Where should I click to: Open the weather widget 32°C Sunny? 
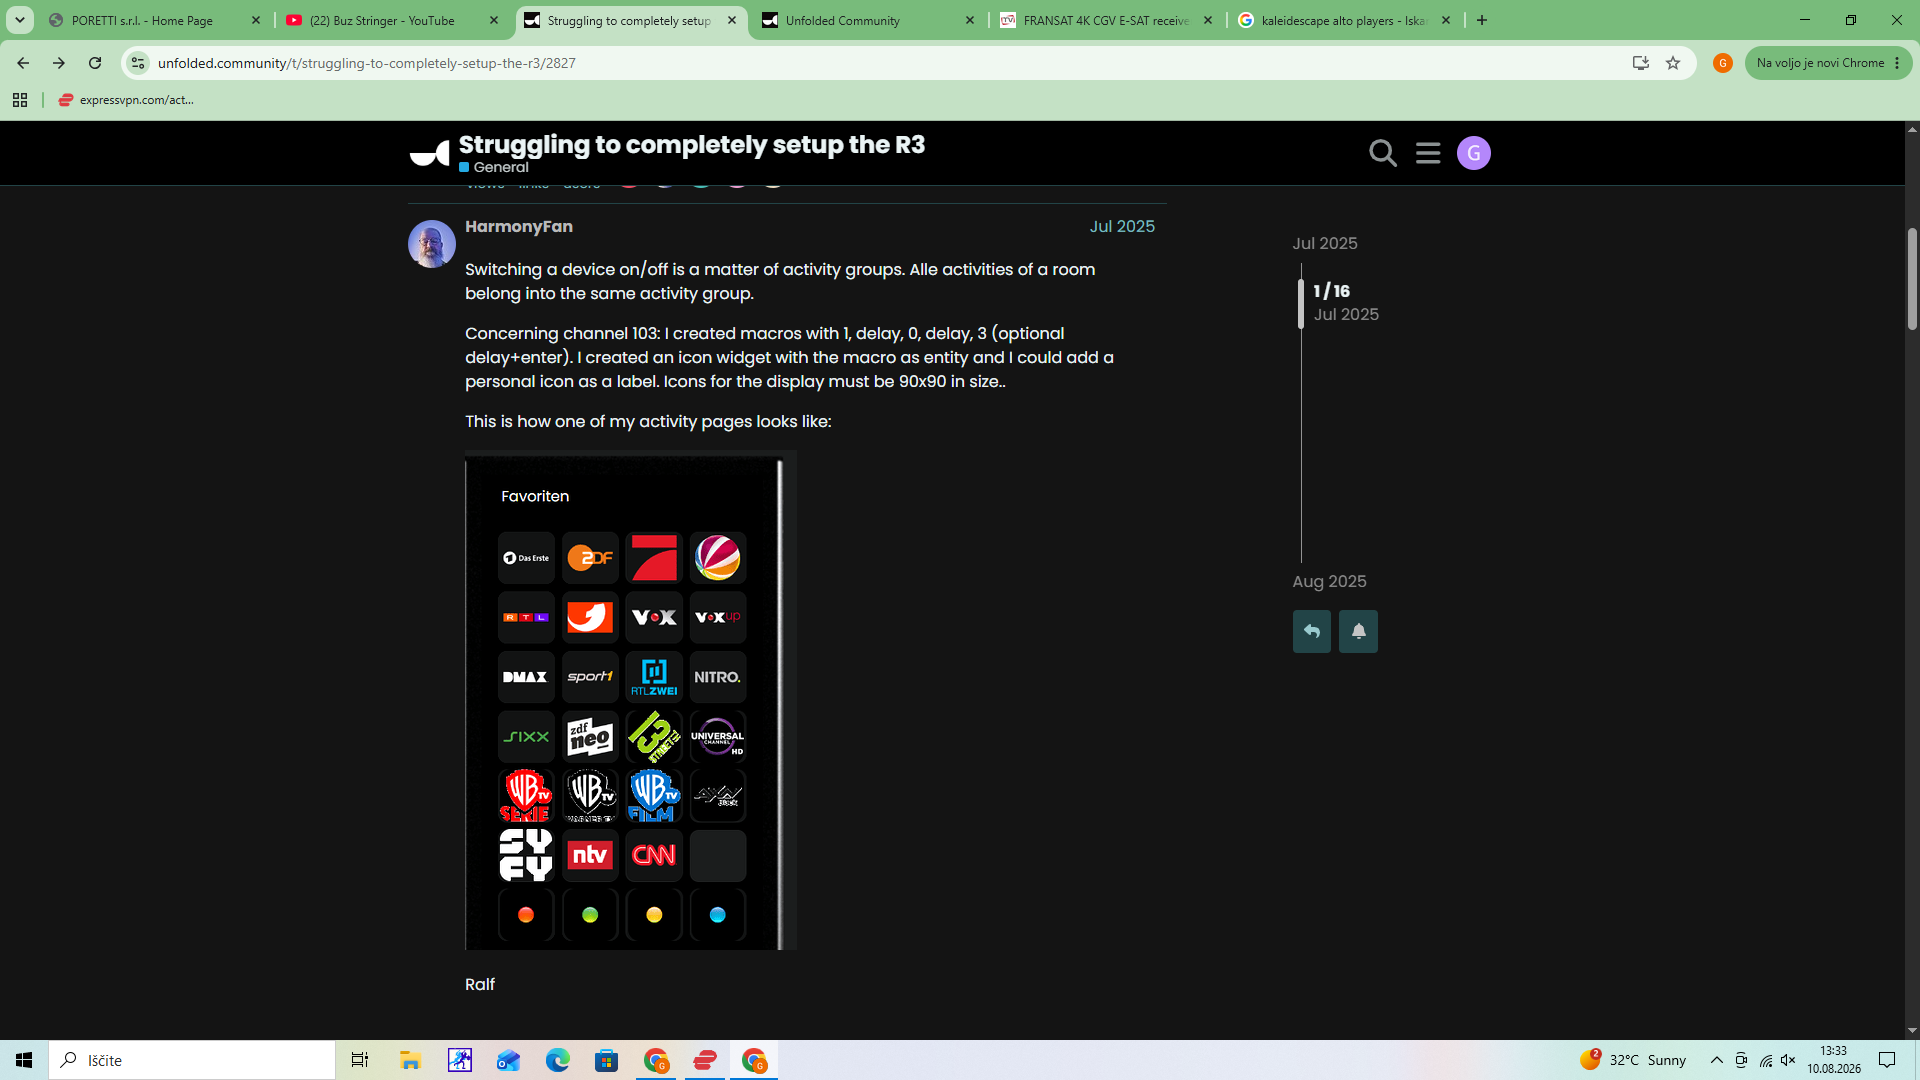tap(1634, 1060)
